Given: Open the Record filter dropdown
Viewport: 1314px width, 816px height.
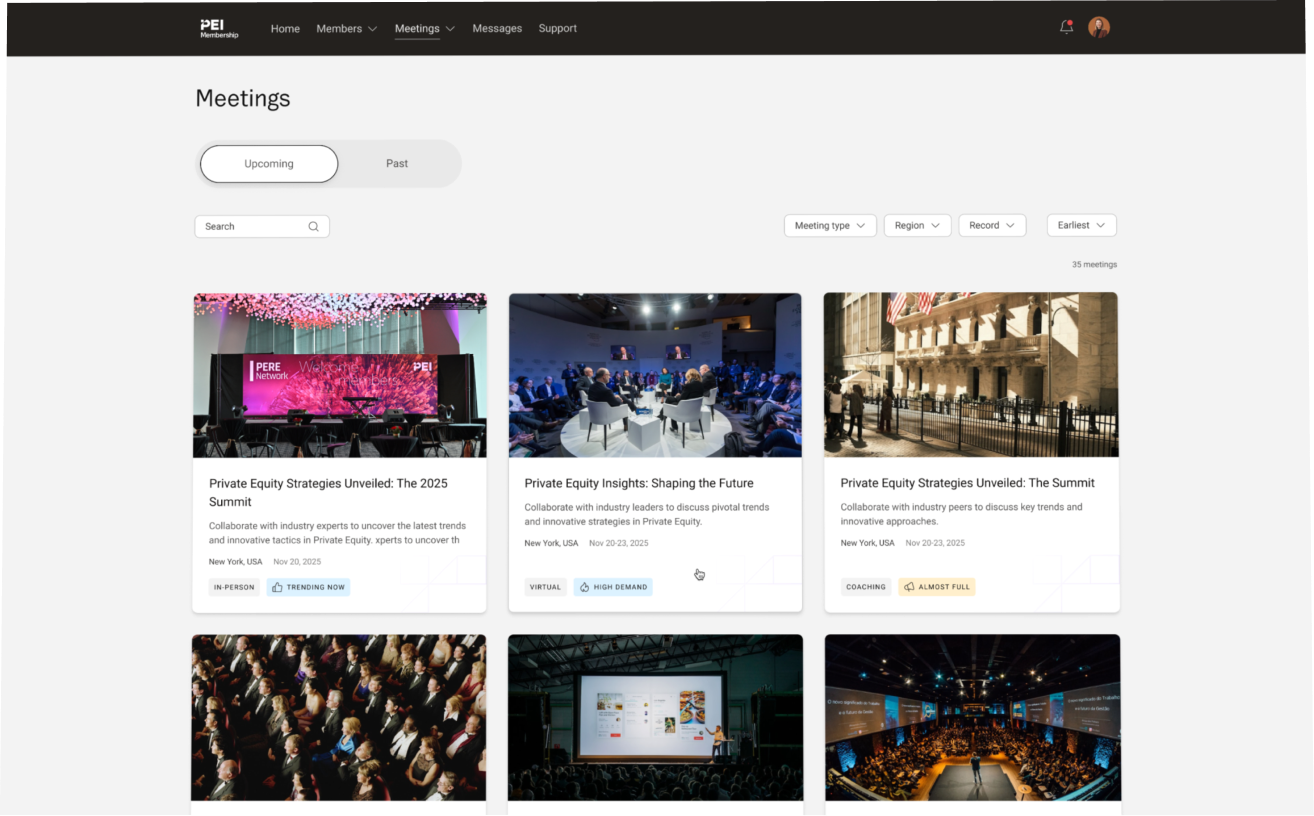Looking at the screenshot, I should [991, 226].
